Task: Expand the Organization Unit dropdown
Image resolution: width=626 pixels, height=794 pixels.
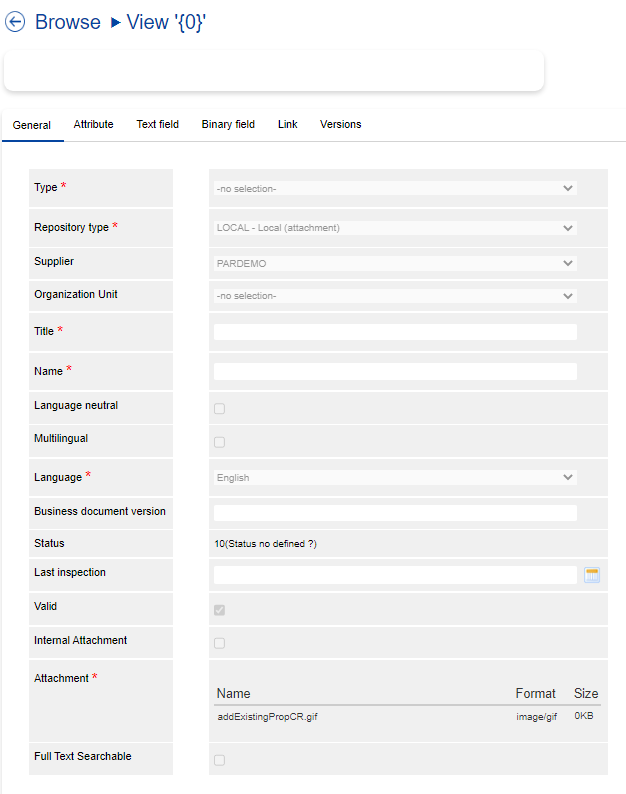Action: (395, 296)
